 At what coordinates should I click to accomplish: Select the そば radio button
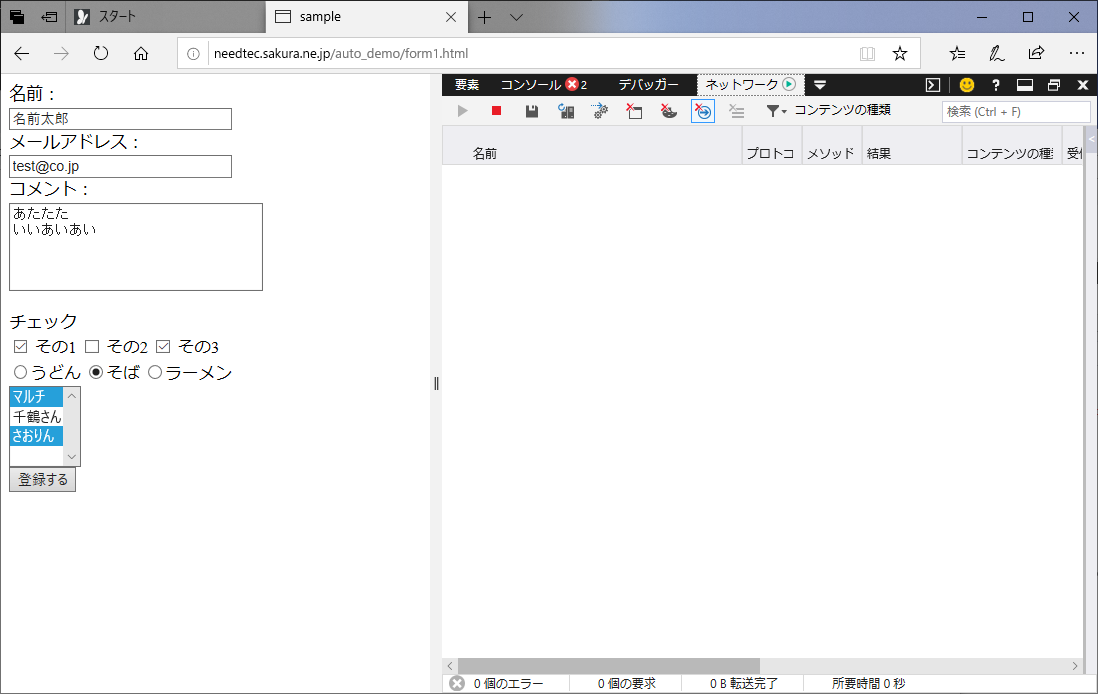(x=97, y=372)
